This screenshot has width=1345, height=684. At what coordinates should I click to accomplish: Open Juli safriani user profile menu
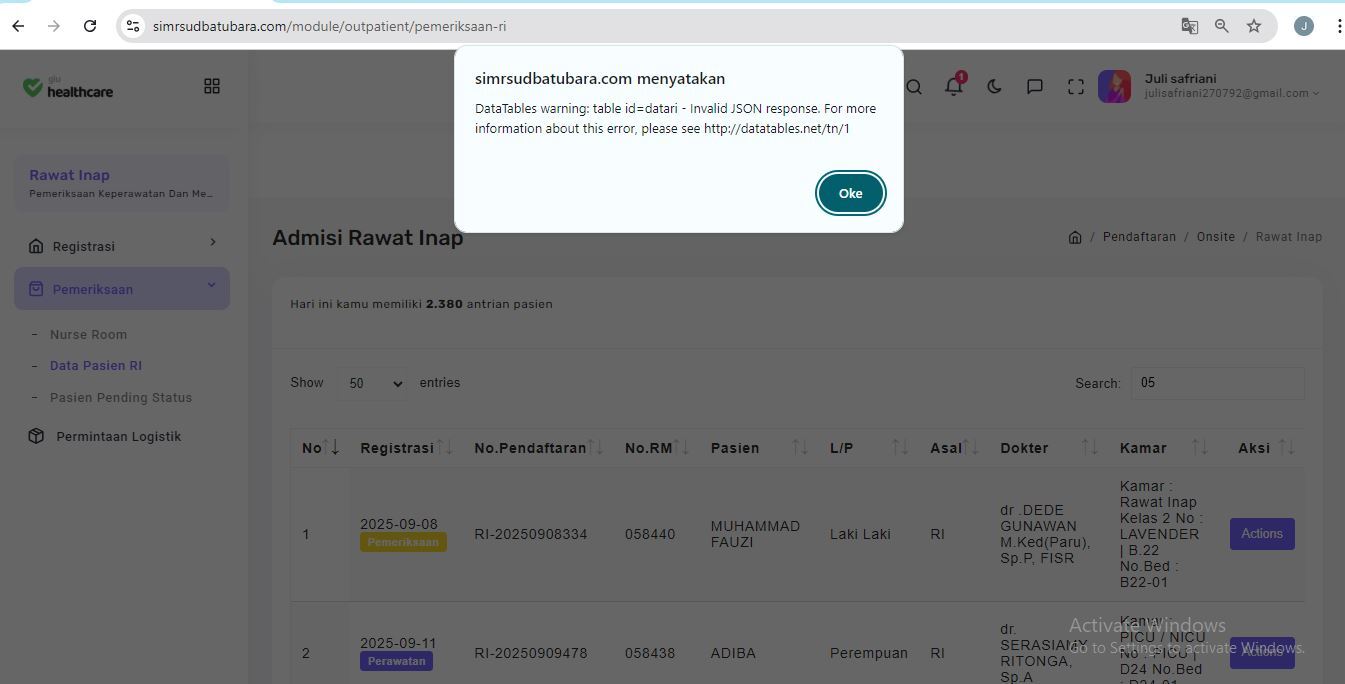(1209, 86)
